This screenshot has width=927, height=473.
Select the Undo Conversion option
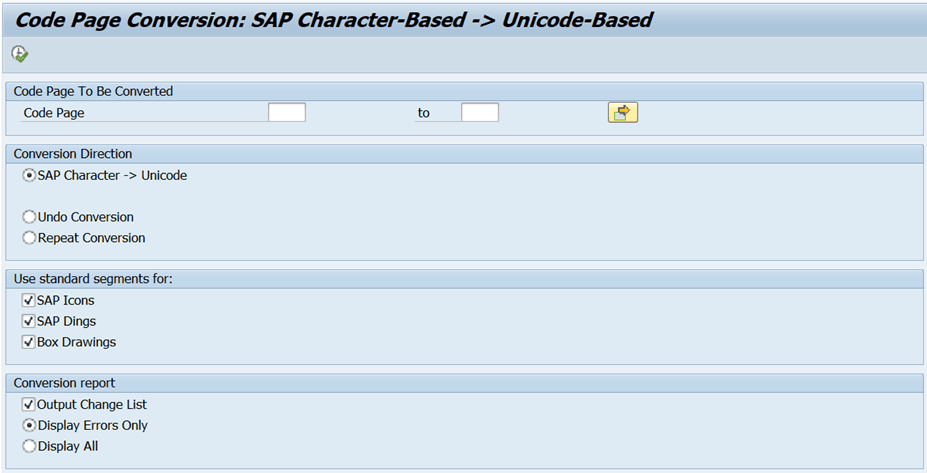pos(29,217)
